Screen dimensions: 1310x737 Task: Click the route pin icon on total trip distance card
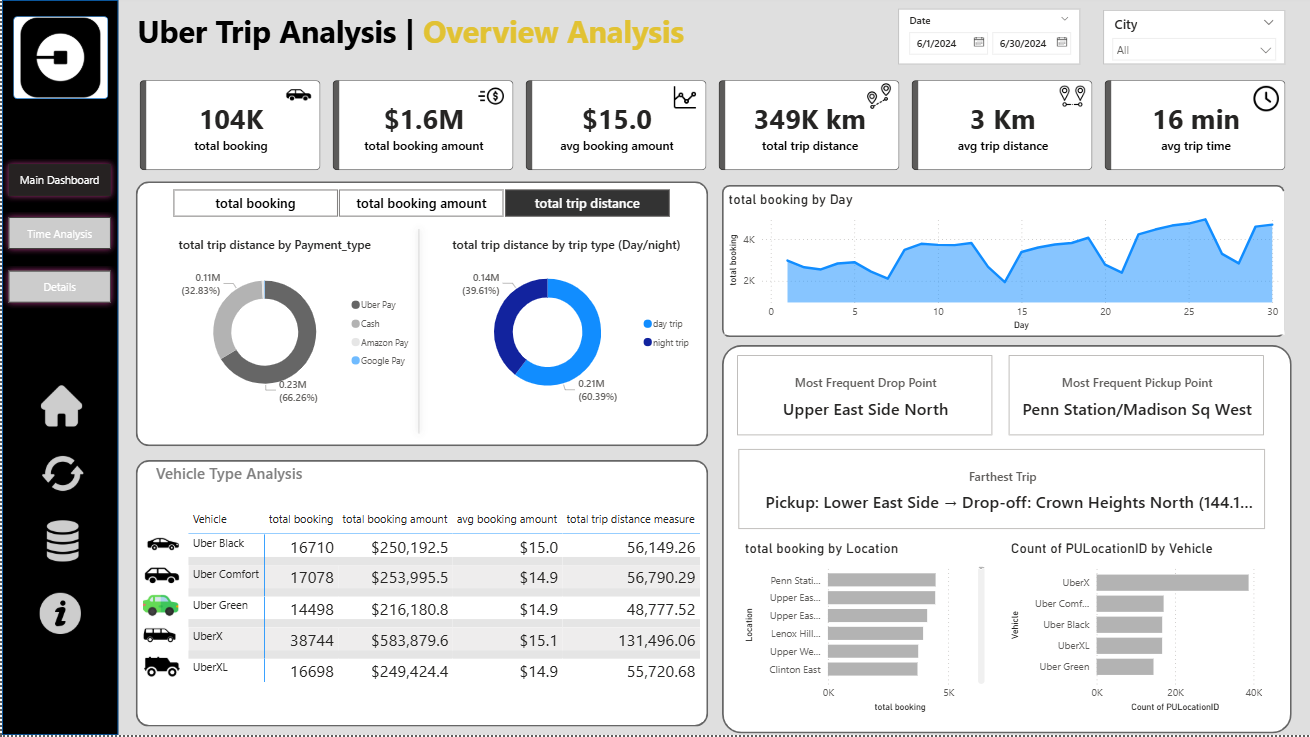[x=879, y=96]
